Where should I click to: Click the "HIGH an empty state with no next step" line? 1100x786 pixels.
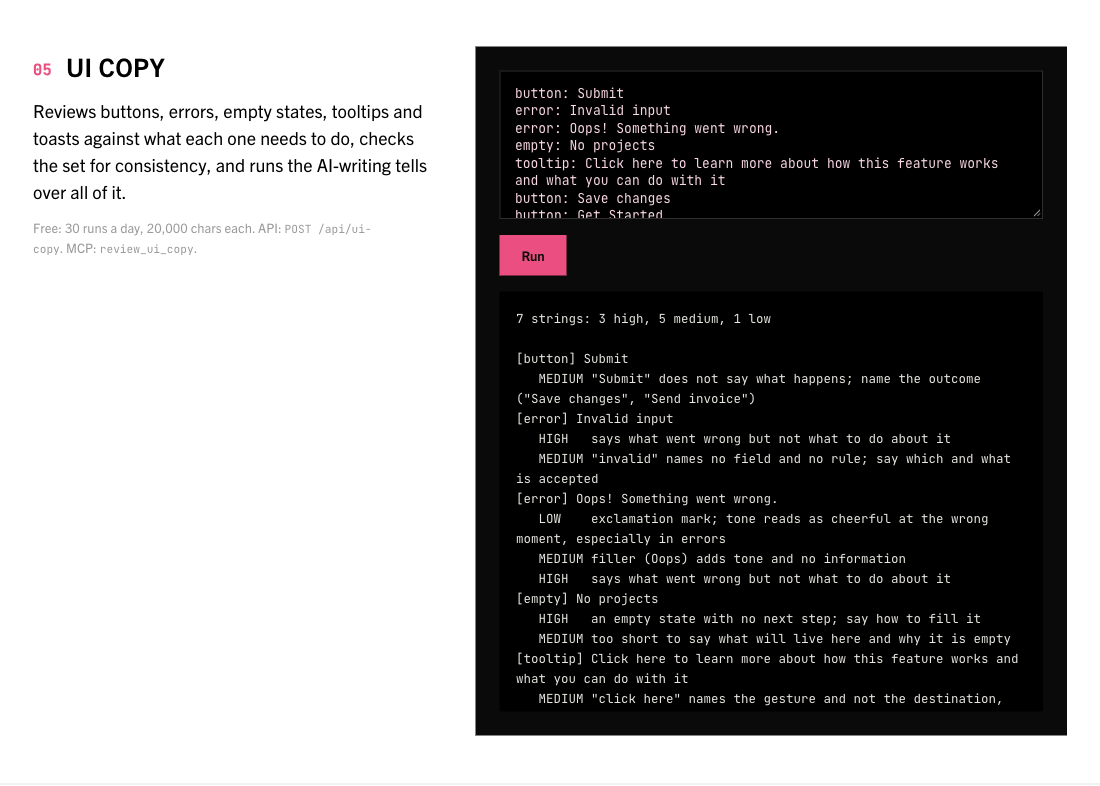click(759, 619)
